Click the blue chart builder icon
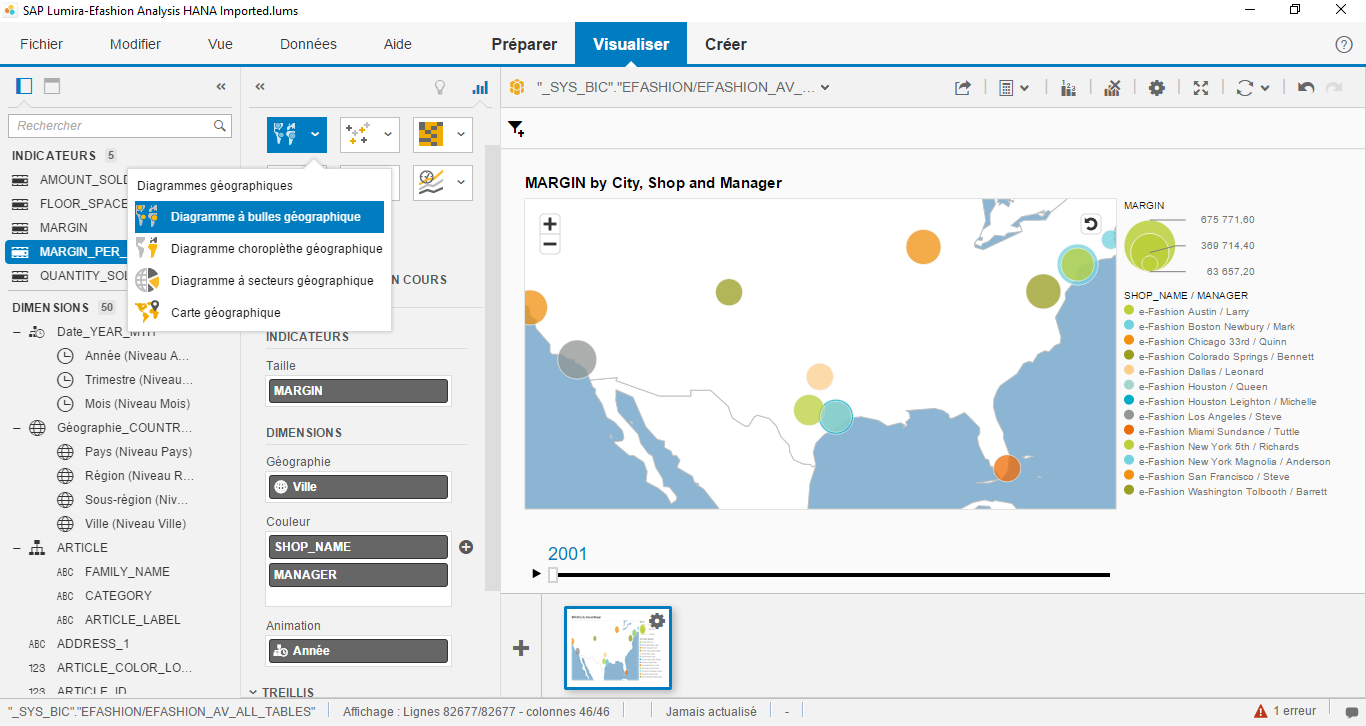 pyautogui.click(x=480, y=87)
